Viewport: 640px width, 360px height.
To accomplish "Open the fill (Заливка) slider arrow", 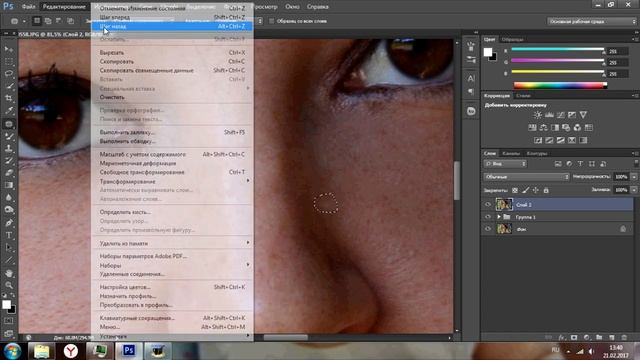I will (x=634, y=190).
